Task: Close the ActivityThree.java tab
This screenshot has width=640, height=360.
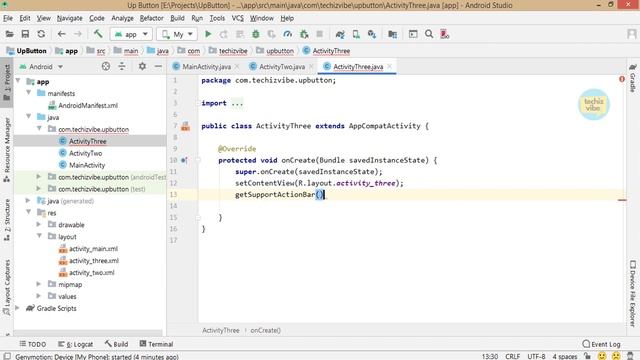Action: tap(389, 66)
